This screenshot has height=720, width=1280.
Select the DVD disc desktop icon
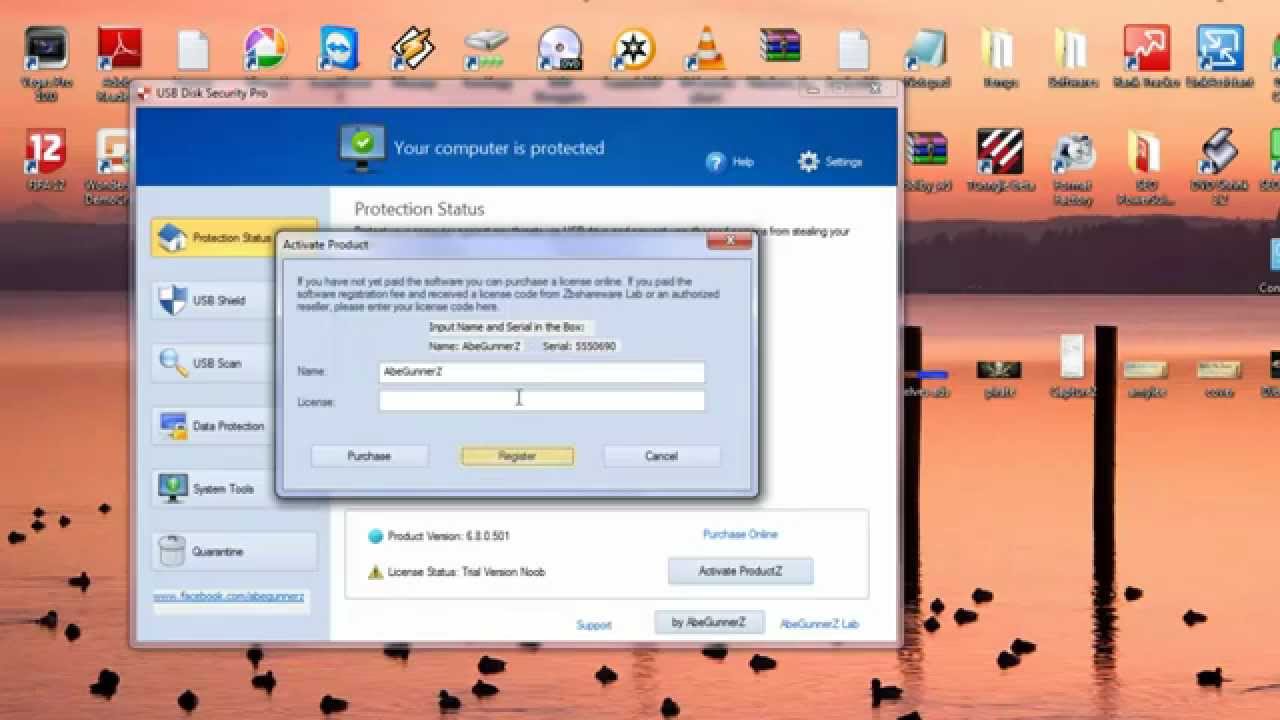coord(559,50)
